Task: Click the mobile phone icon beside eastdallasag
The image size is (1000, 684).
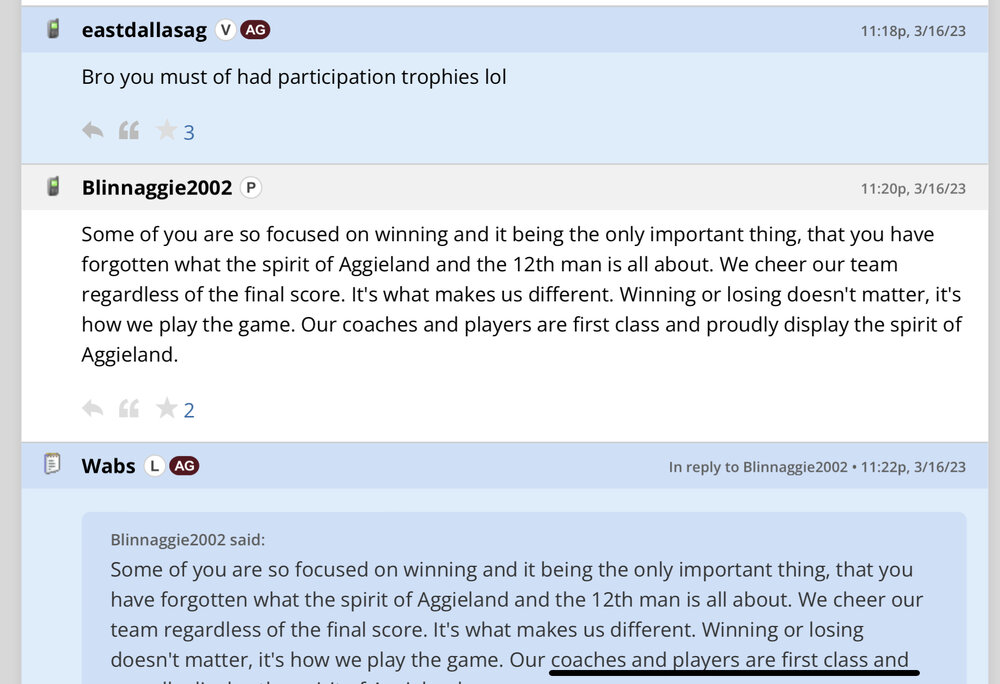Action: pos(53,30)
